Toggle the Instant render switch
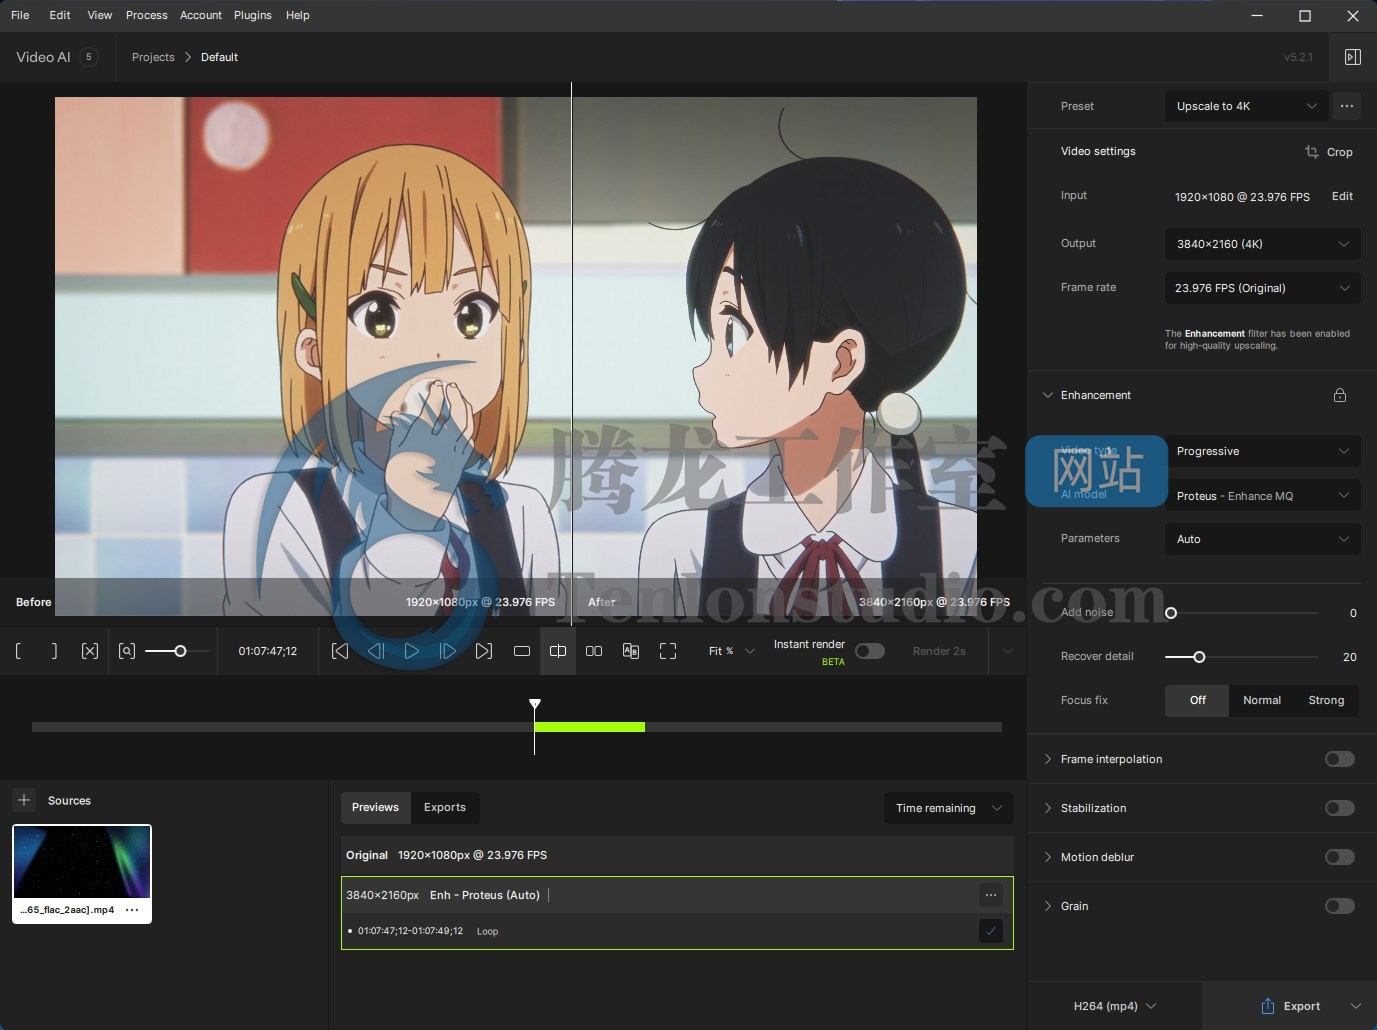 869,651
